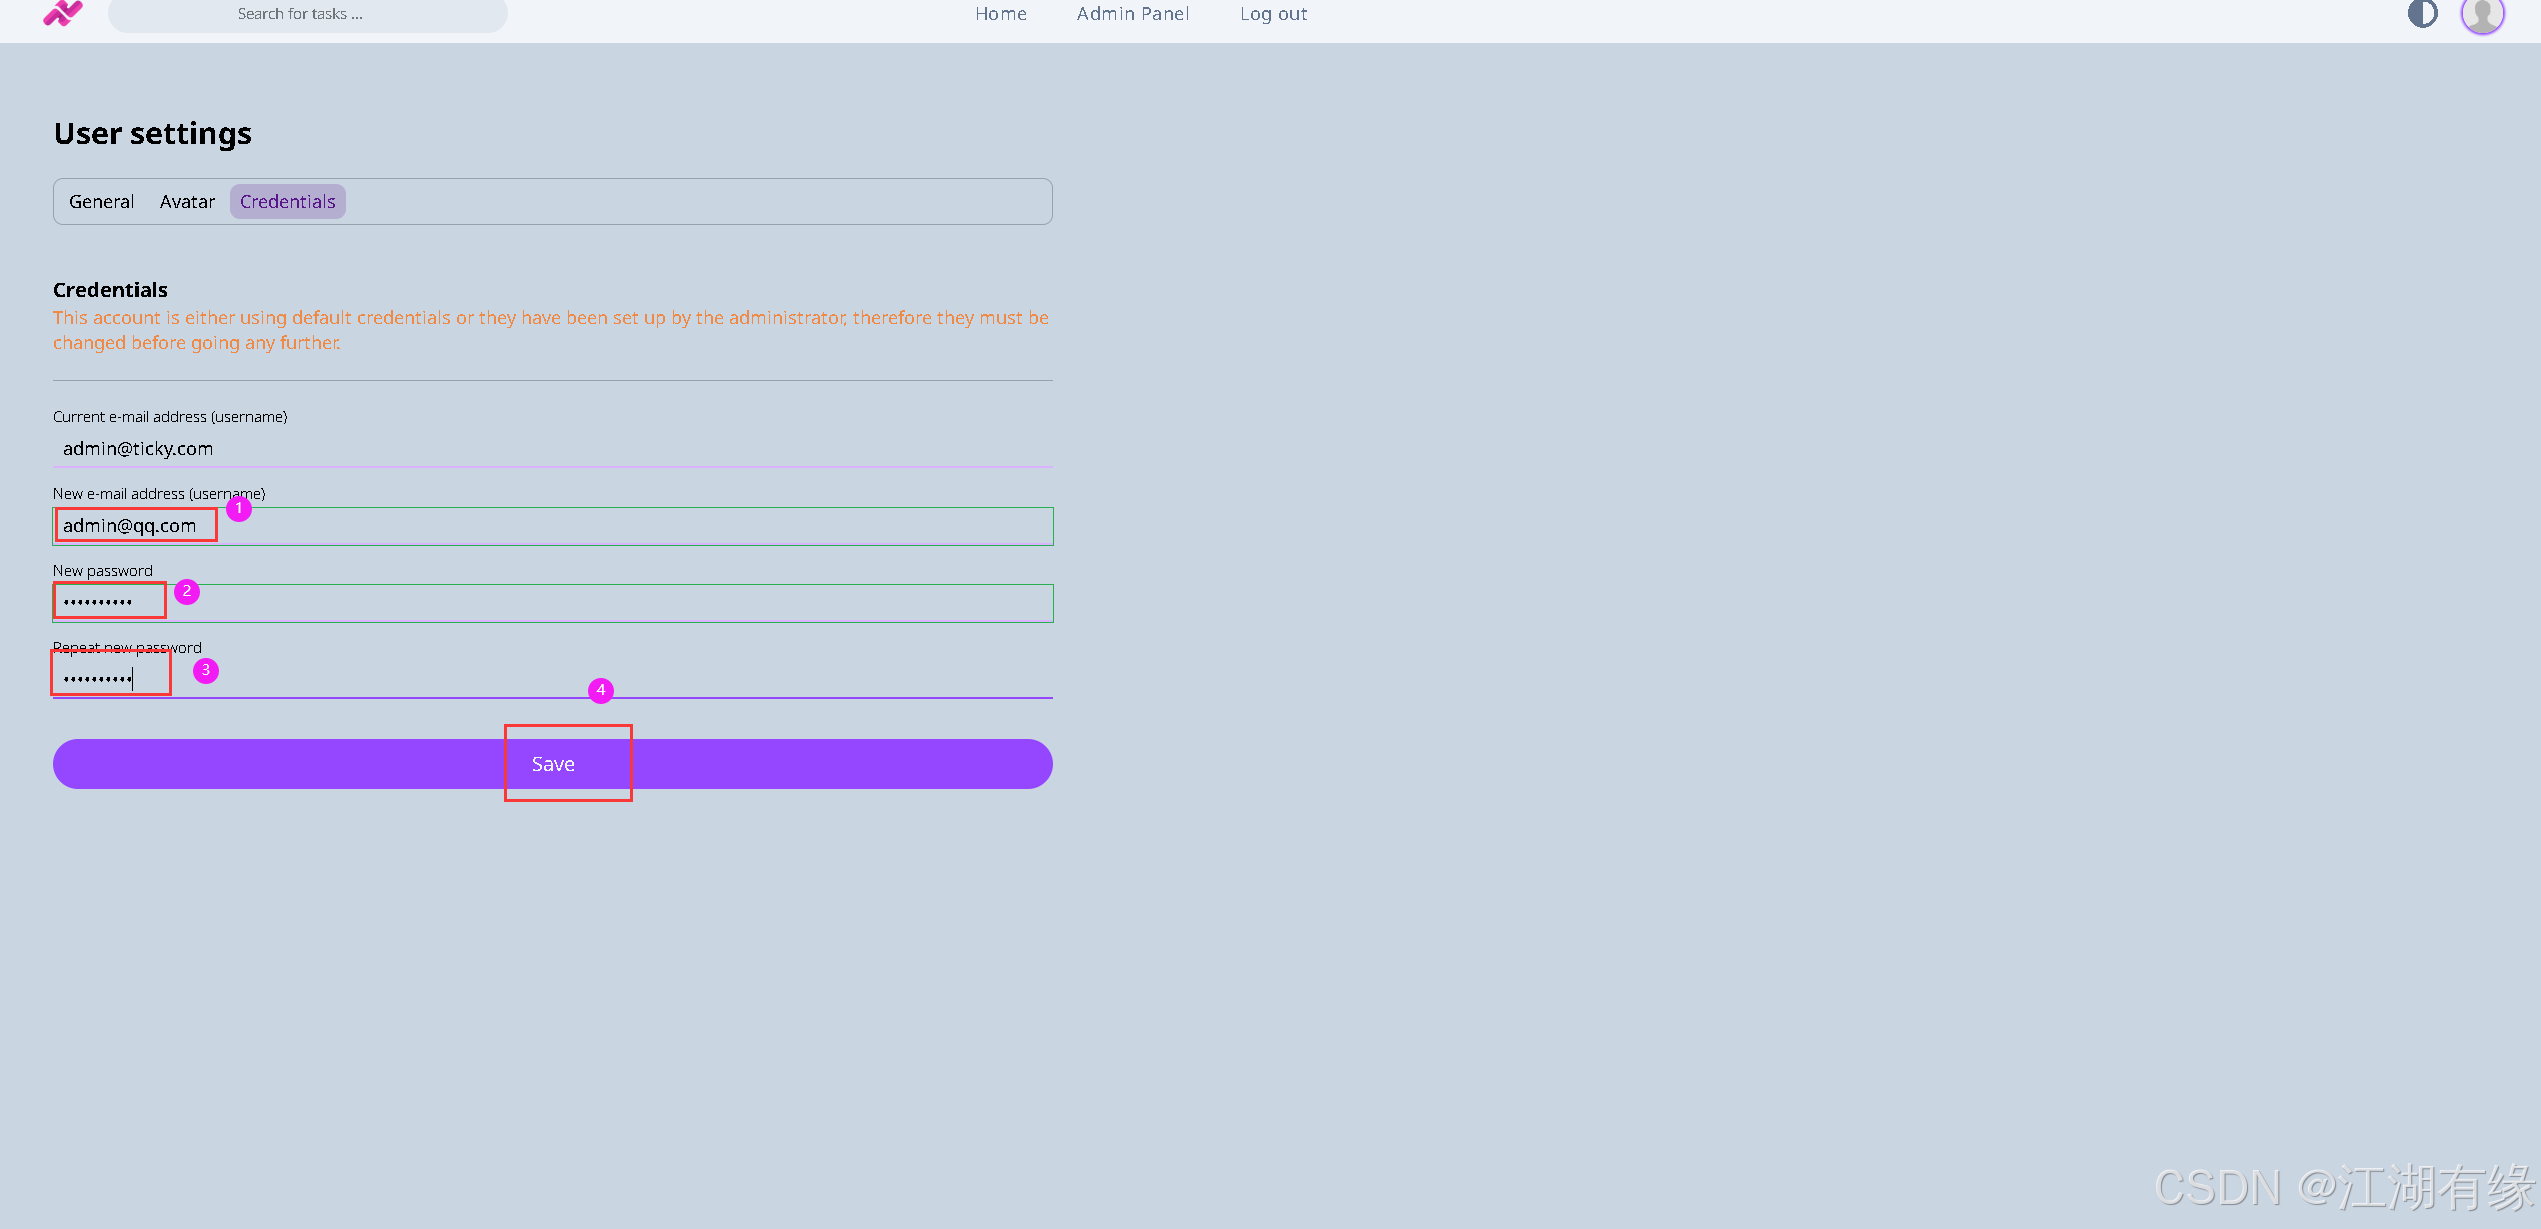
Task: Click the pink marker numbered 3
Action: coord(206,670)
